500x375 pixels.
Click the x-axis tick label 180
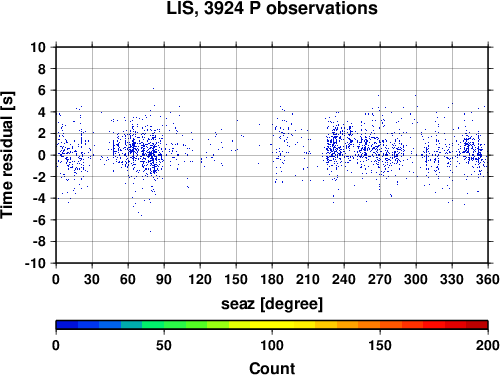coord(272,279)
